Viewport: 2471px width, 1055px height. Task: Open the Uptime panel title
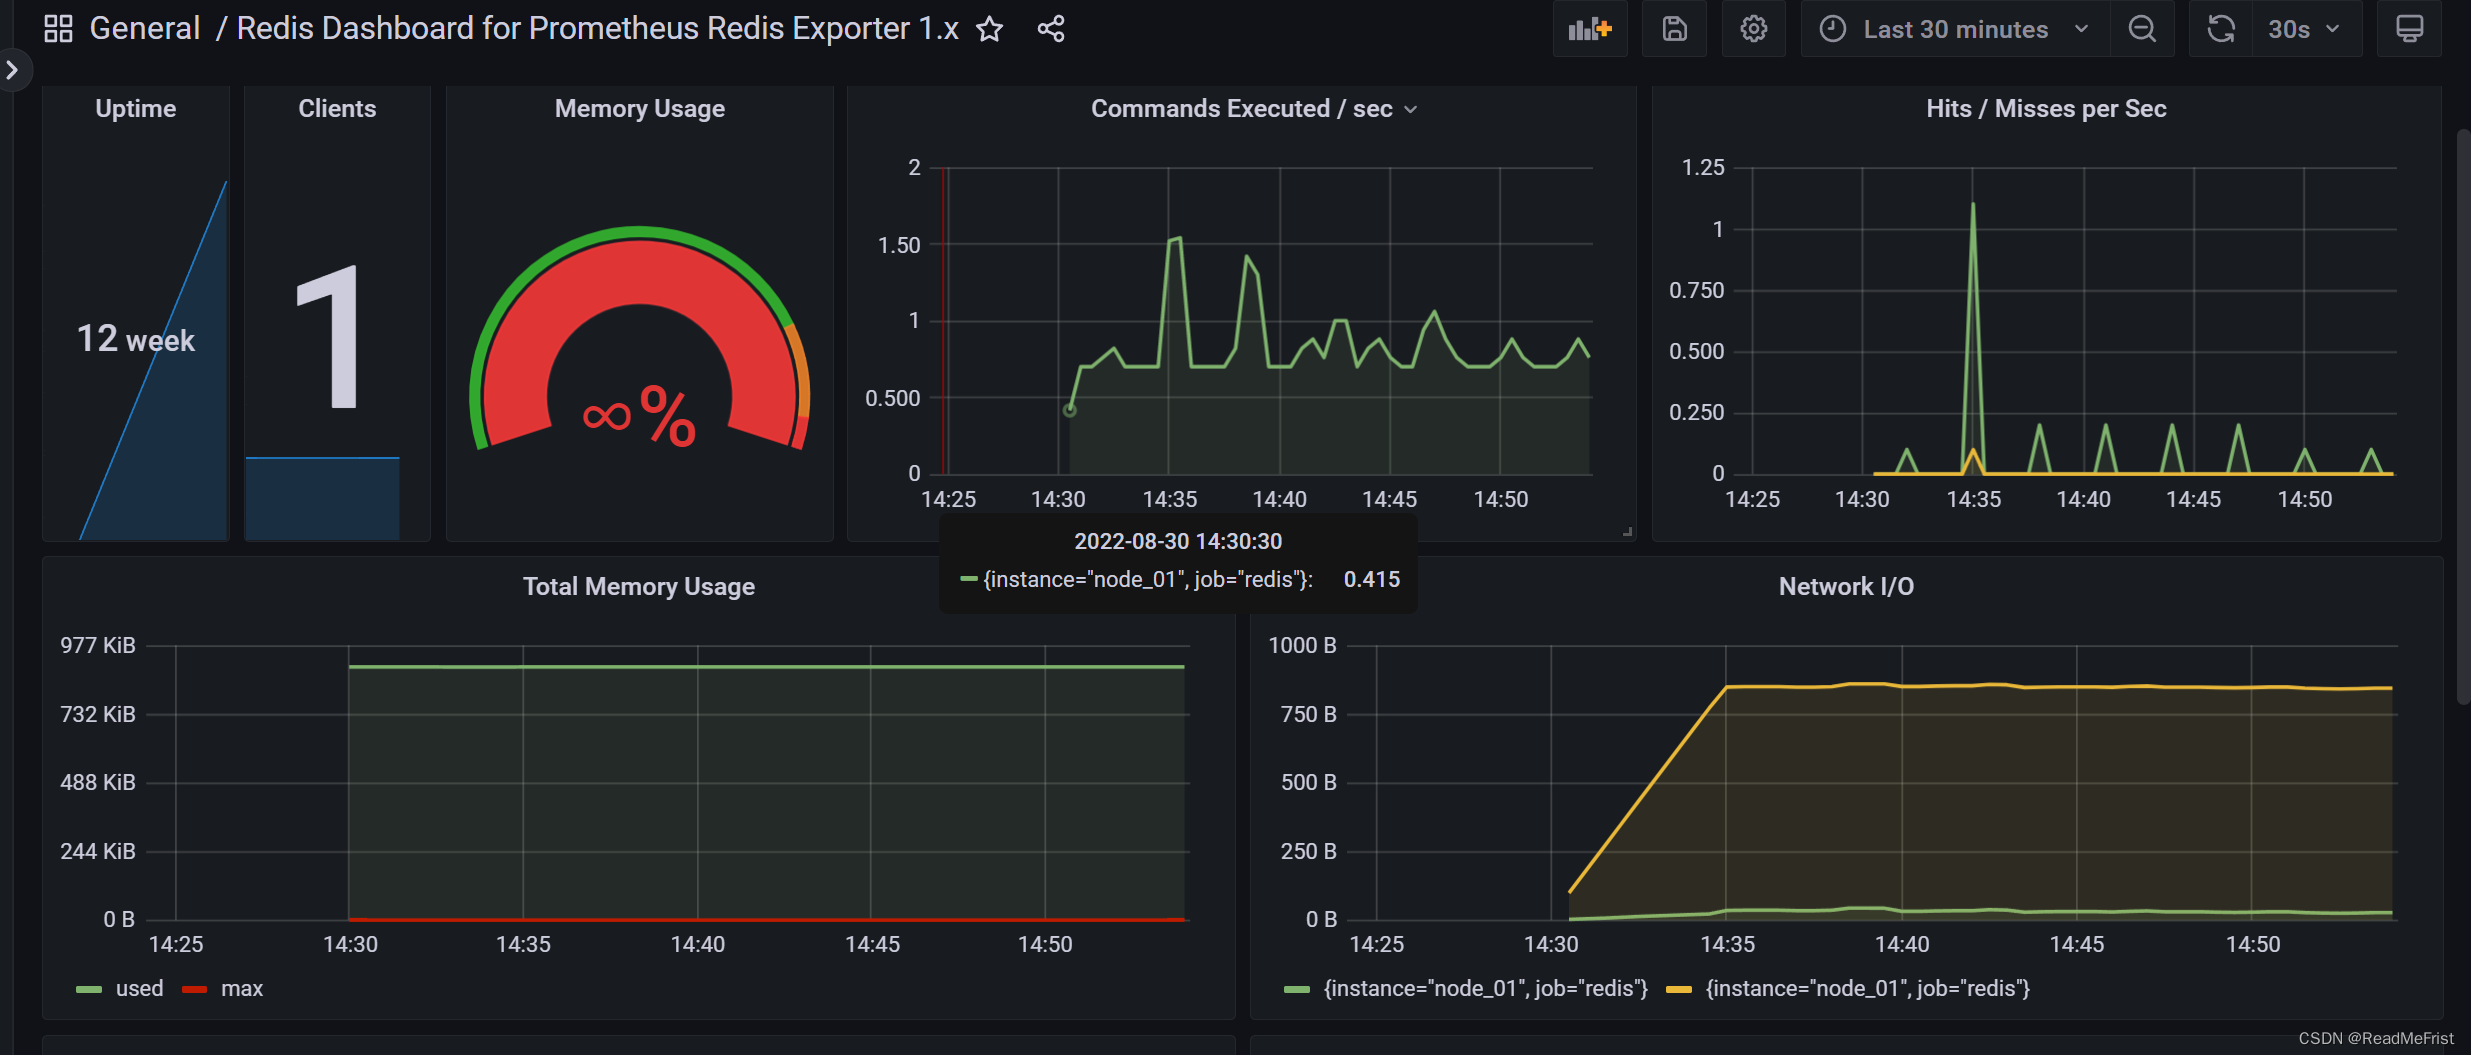tap(136, 108)
